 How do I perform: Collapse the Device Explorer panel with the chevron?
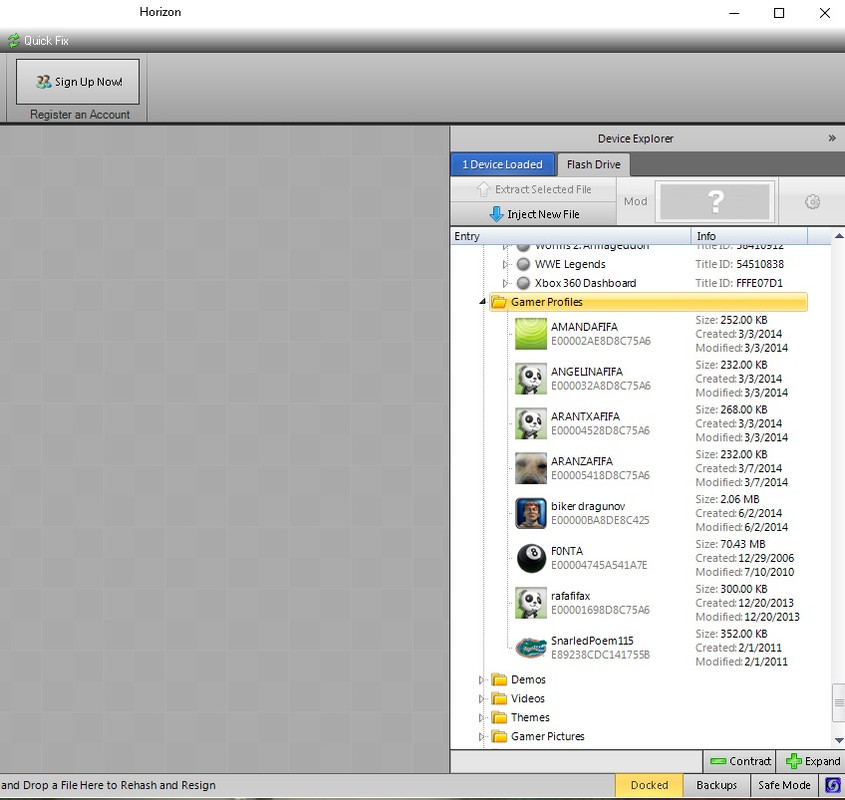[832, 139]
